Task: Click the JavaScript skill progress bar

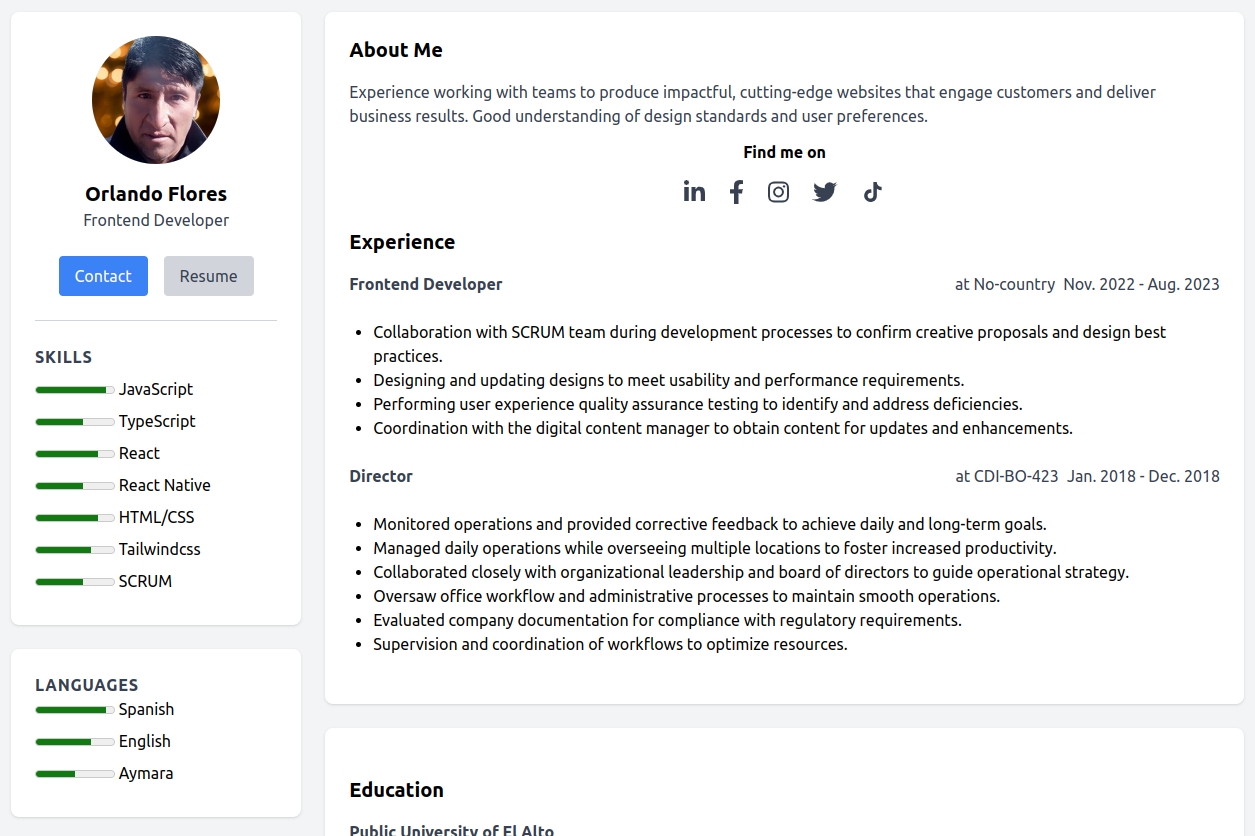Action: [x=74, y=390]
